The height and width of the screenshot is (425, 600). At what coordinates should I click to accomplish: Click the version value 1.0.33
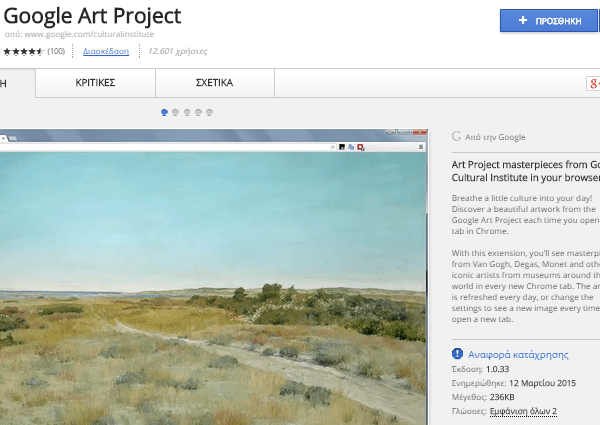pos(497,369)
